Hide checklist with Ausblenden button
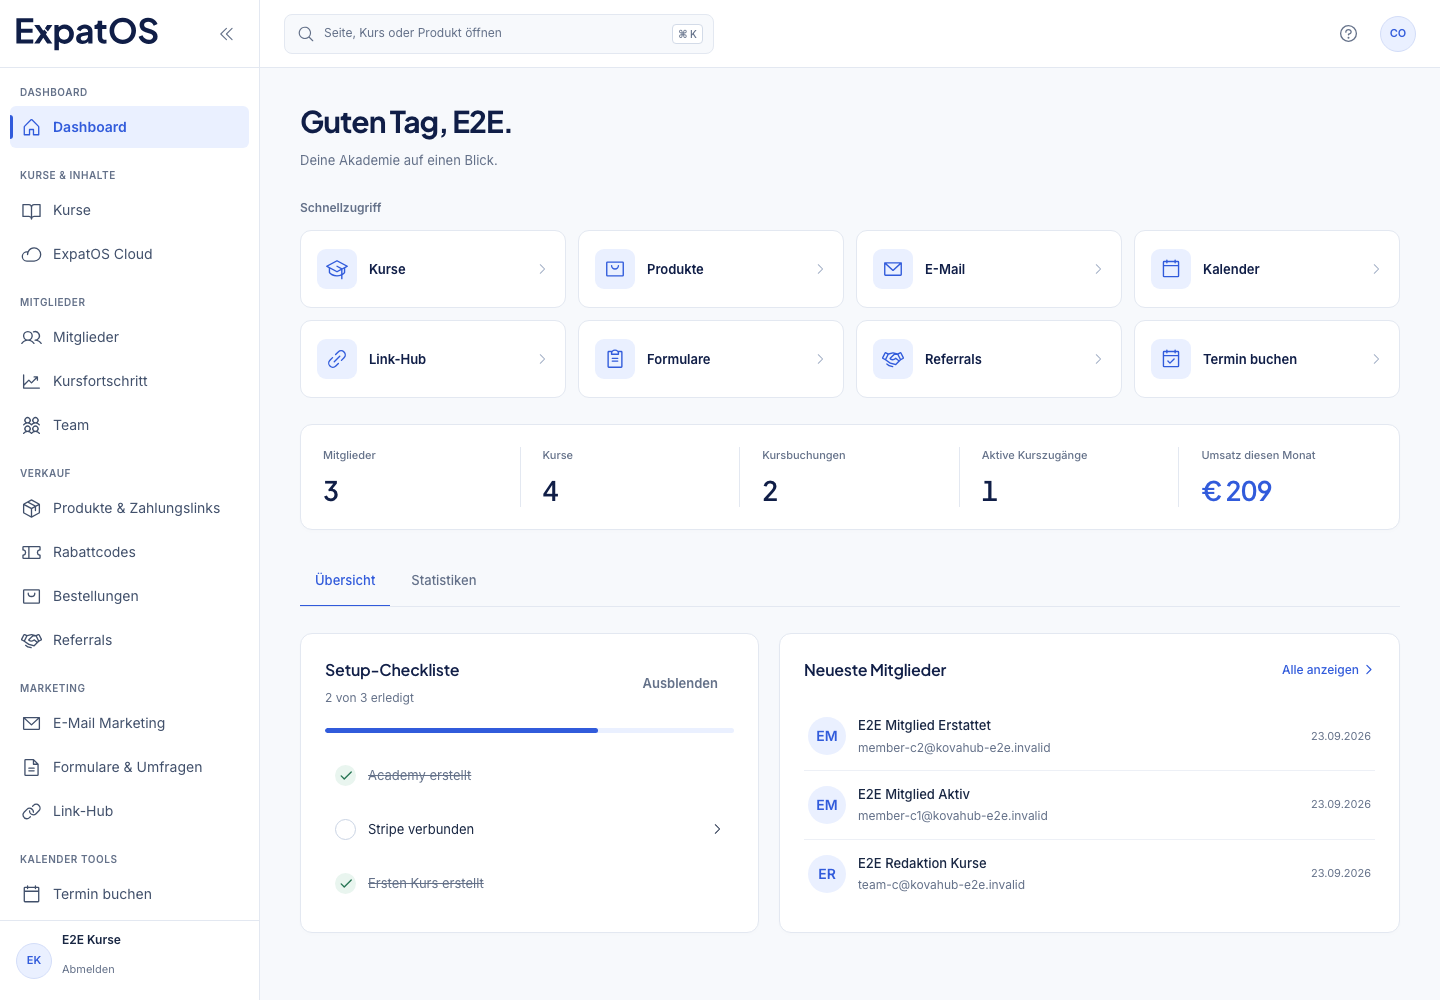The width and height of the screenshot is (1440, 1000). click(x=680, y=683)
